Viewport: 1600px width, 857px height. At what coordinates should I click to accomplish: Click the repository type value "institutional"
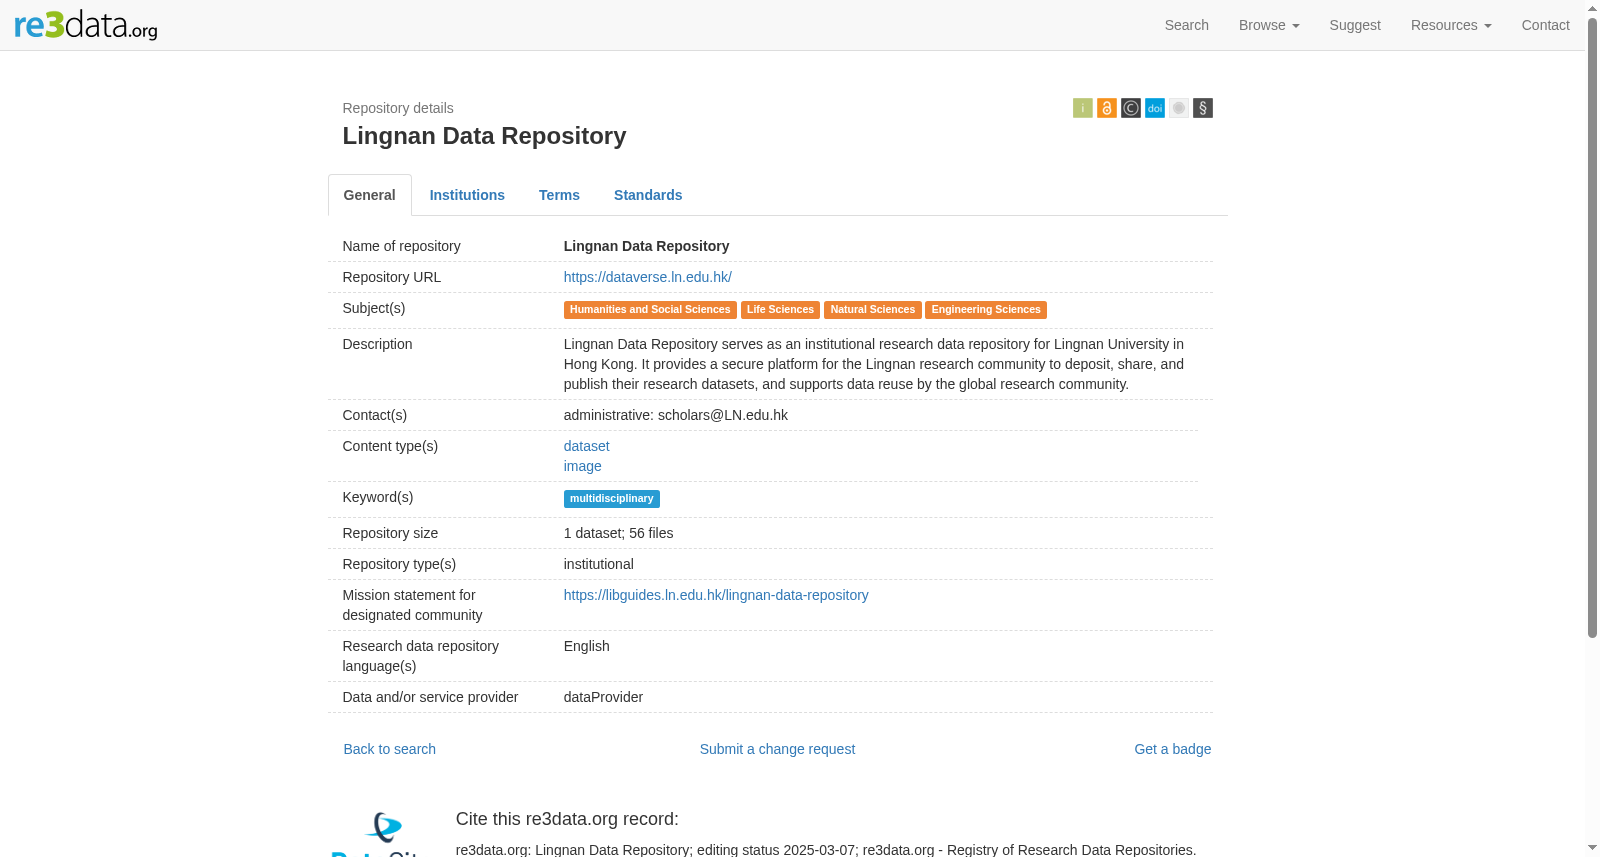coord(598,564)
